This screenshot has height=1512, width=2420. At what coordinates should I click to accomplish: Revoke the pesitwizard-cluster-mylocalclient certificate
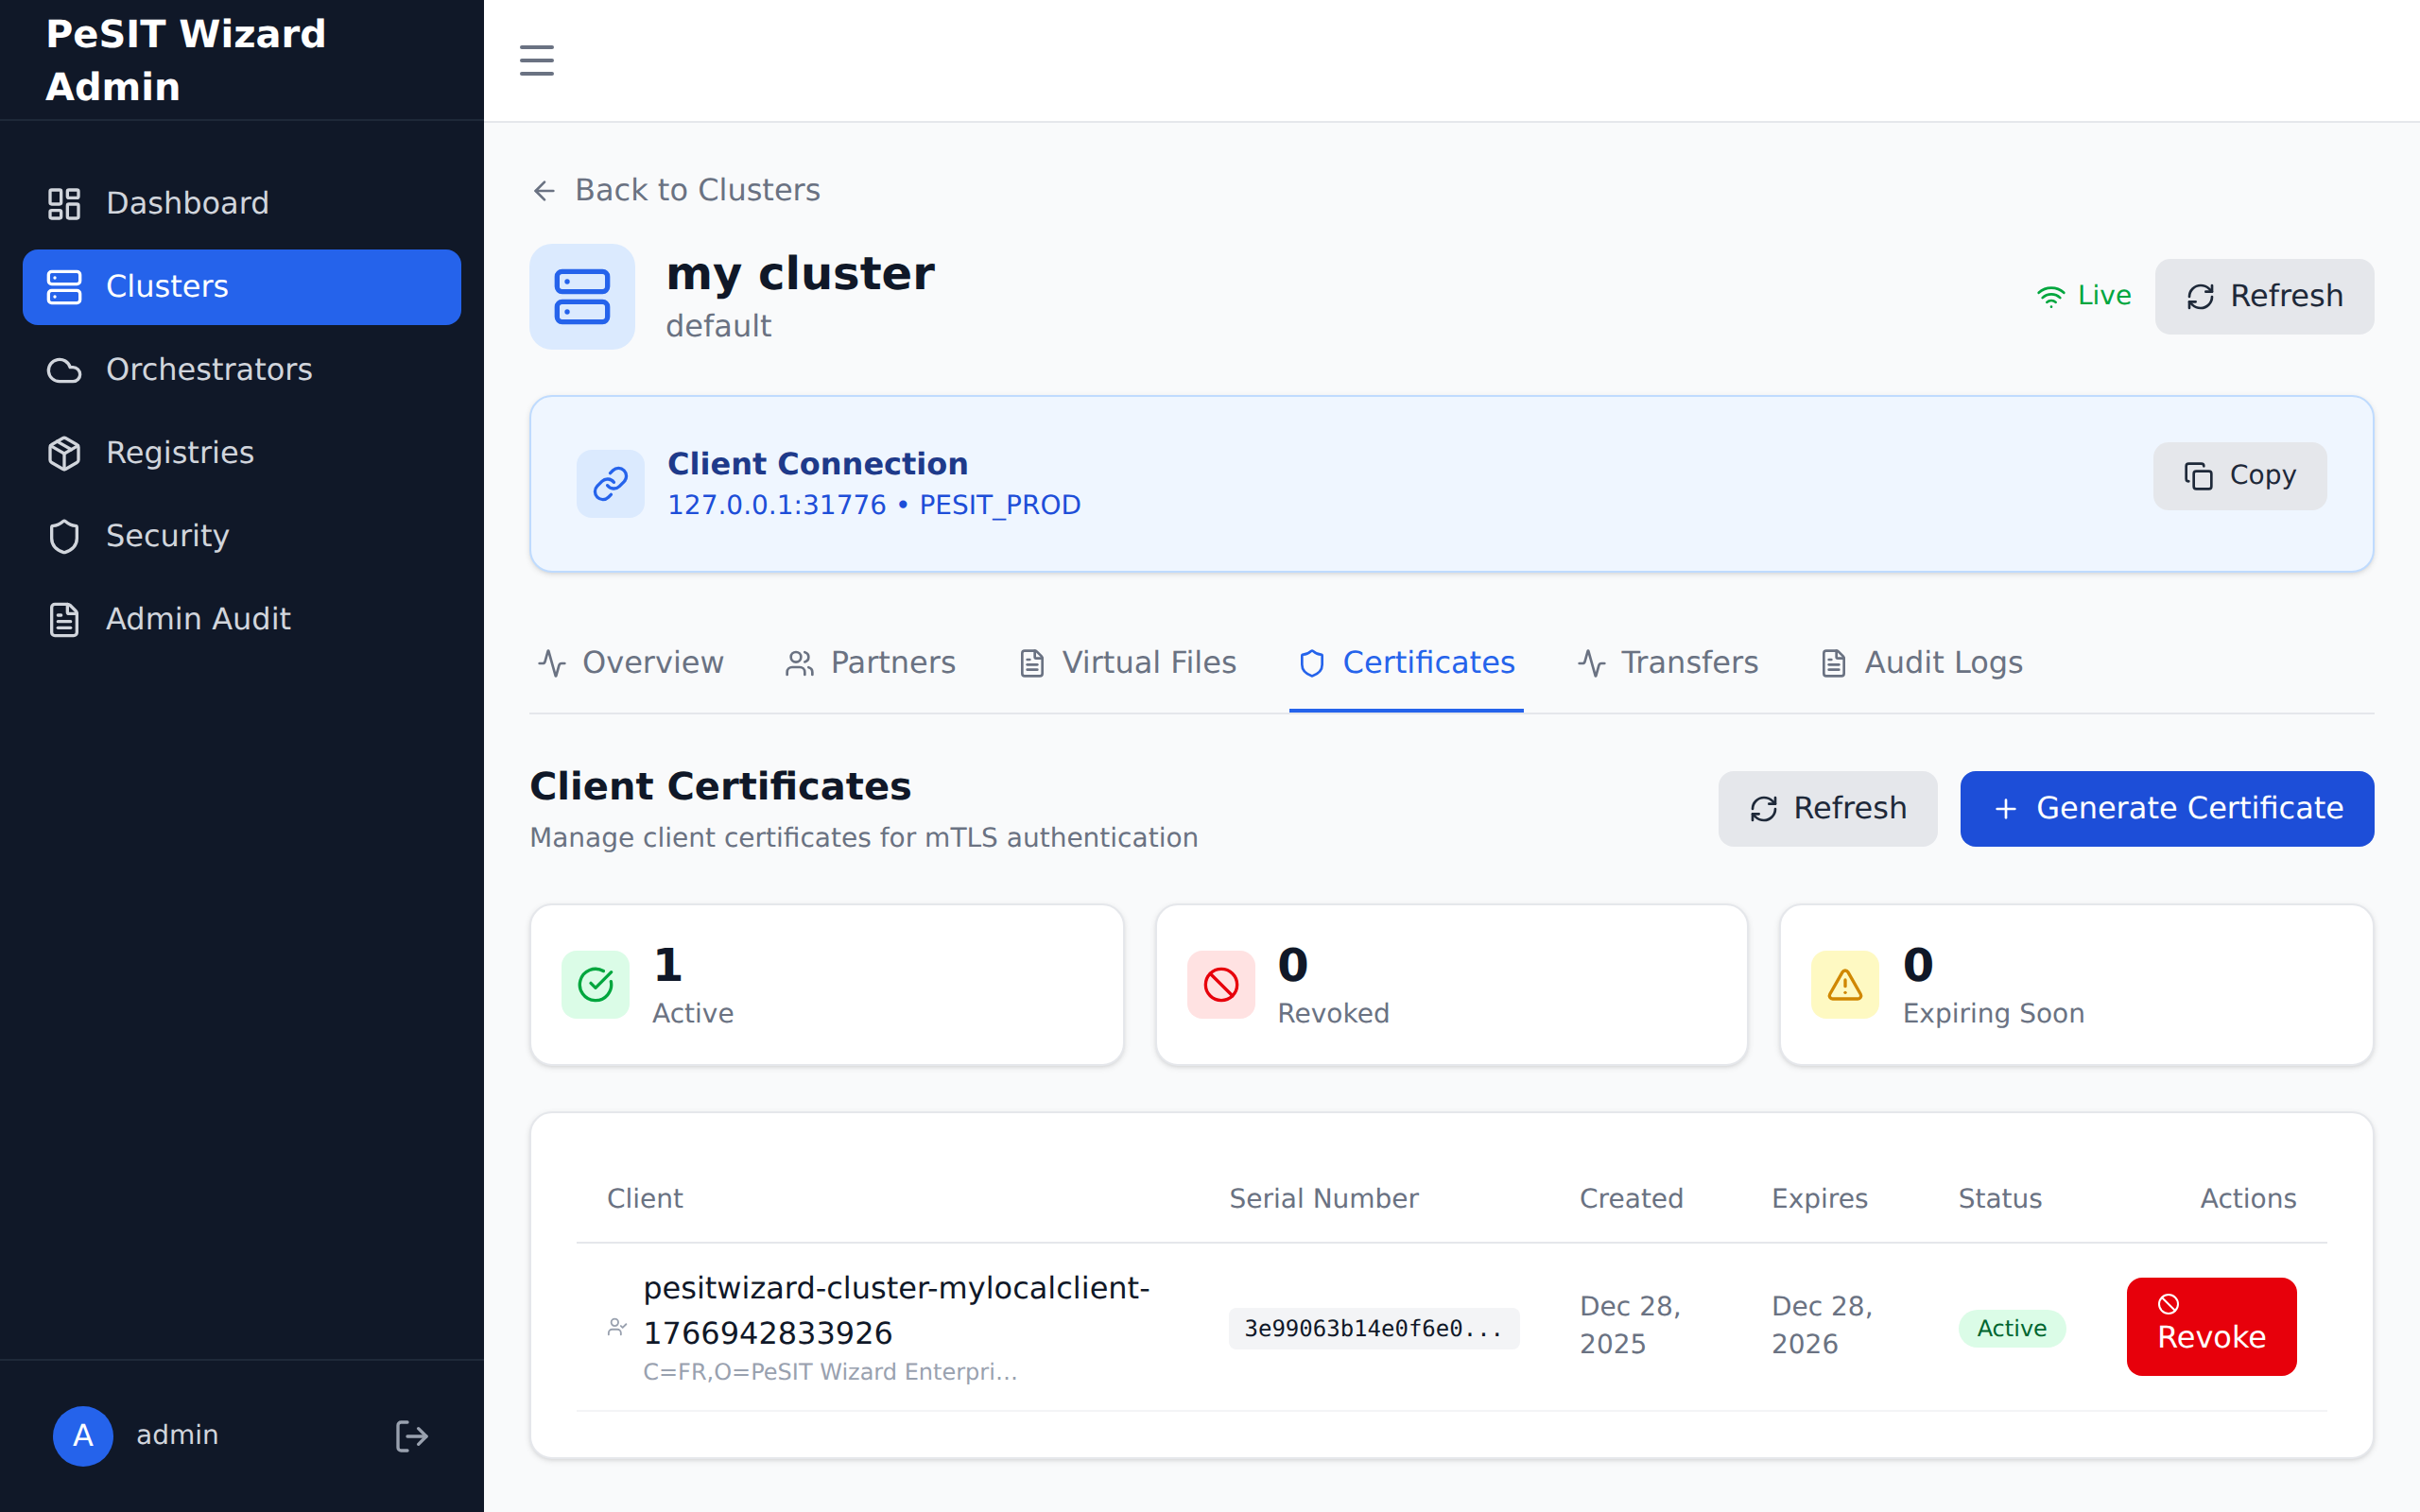tap(2211, 1327)
